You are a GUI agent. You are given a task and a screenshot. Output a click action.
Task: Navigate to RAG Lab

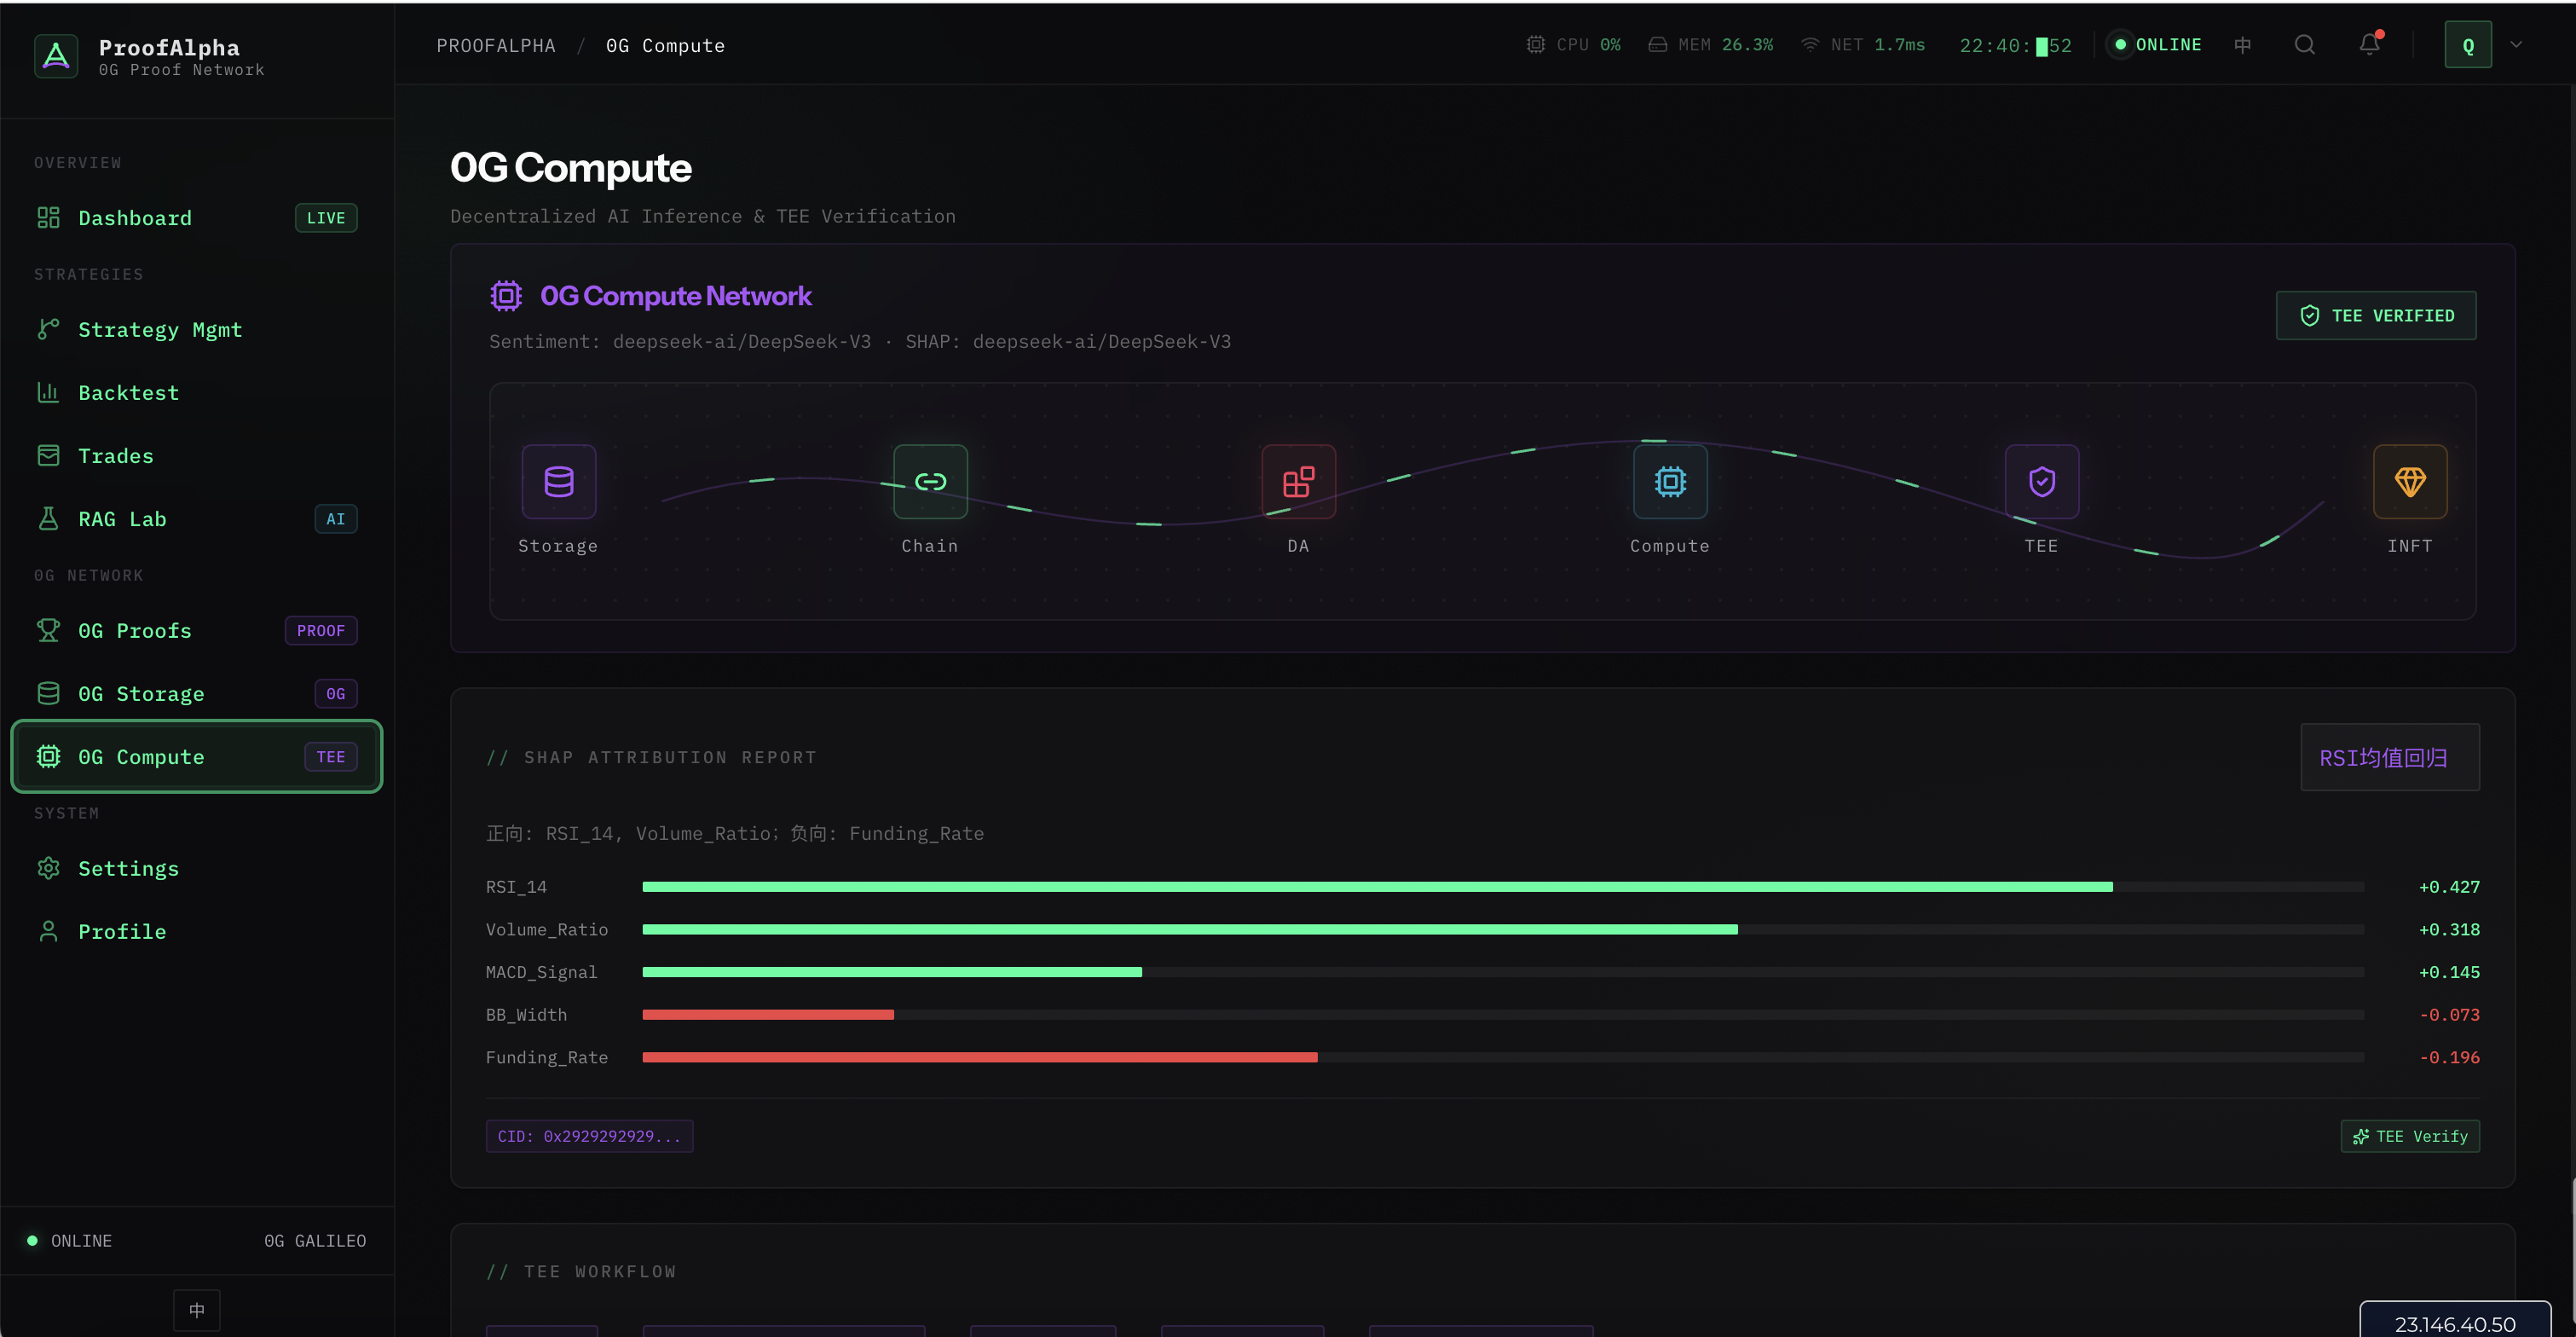197,519
